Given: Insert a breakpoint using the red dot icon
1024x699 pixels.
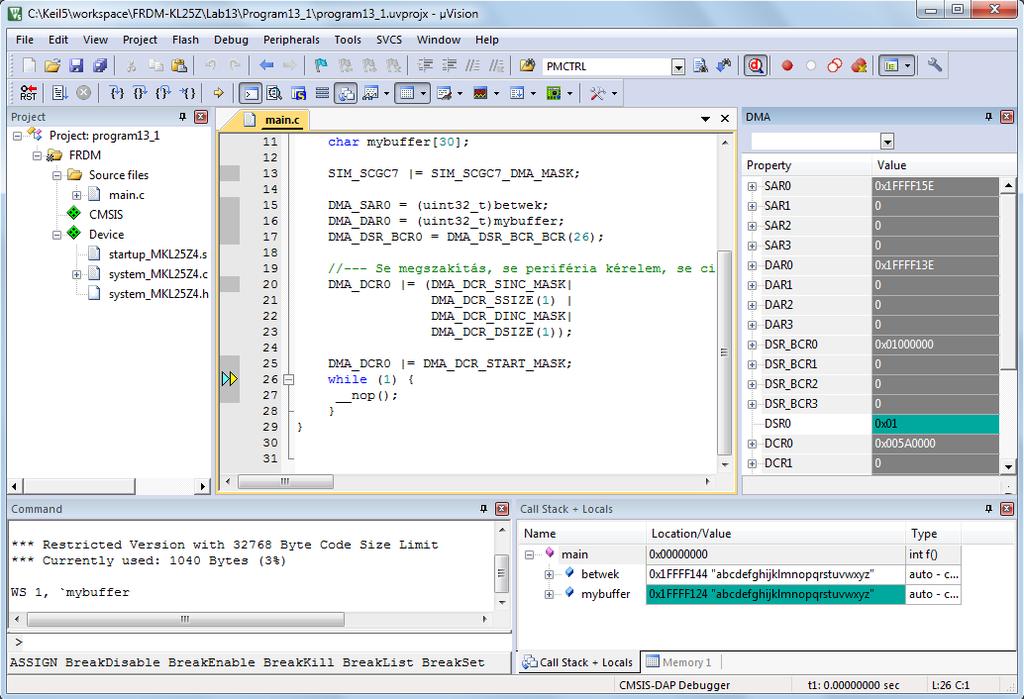Looking at the screenshot, I should tap(787, 65).
